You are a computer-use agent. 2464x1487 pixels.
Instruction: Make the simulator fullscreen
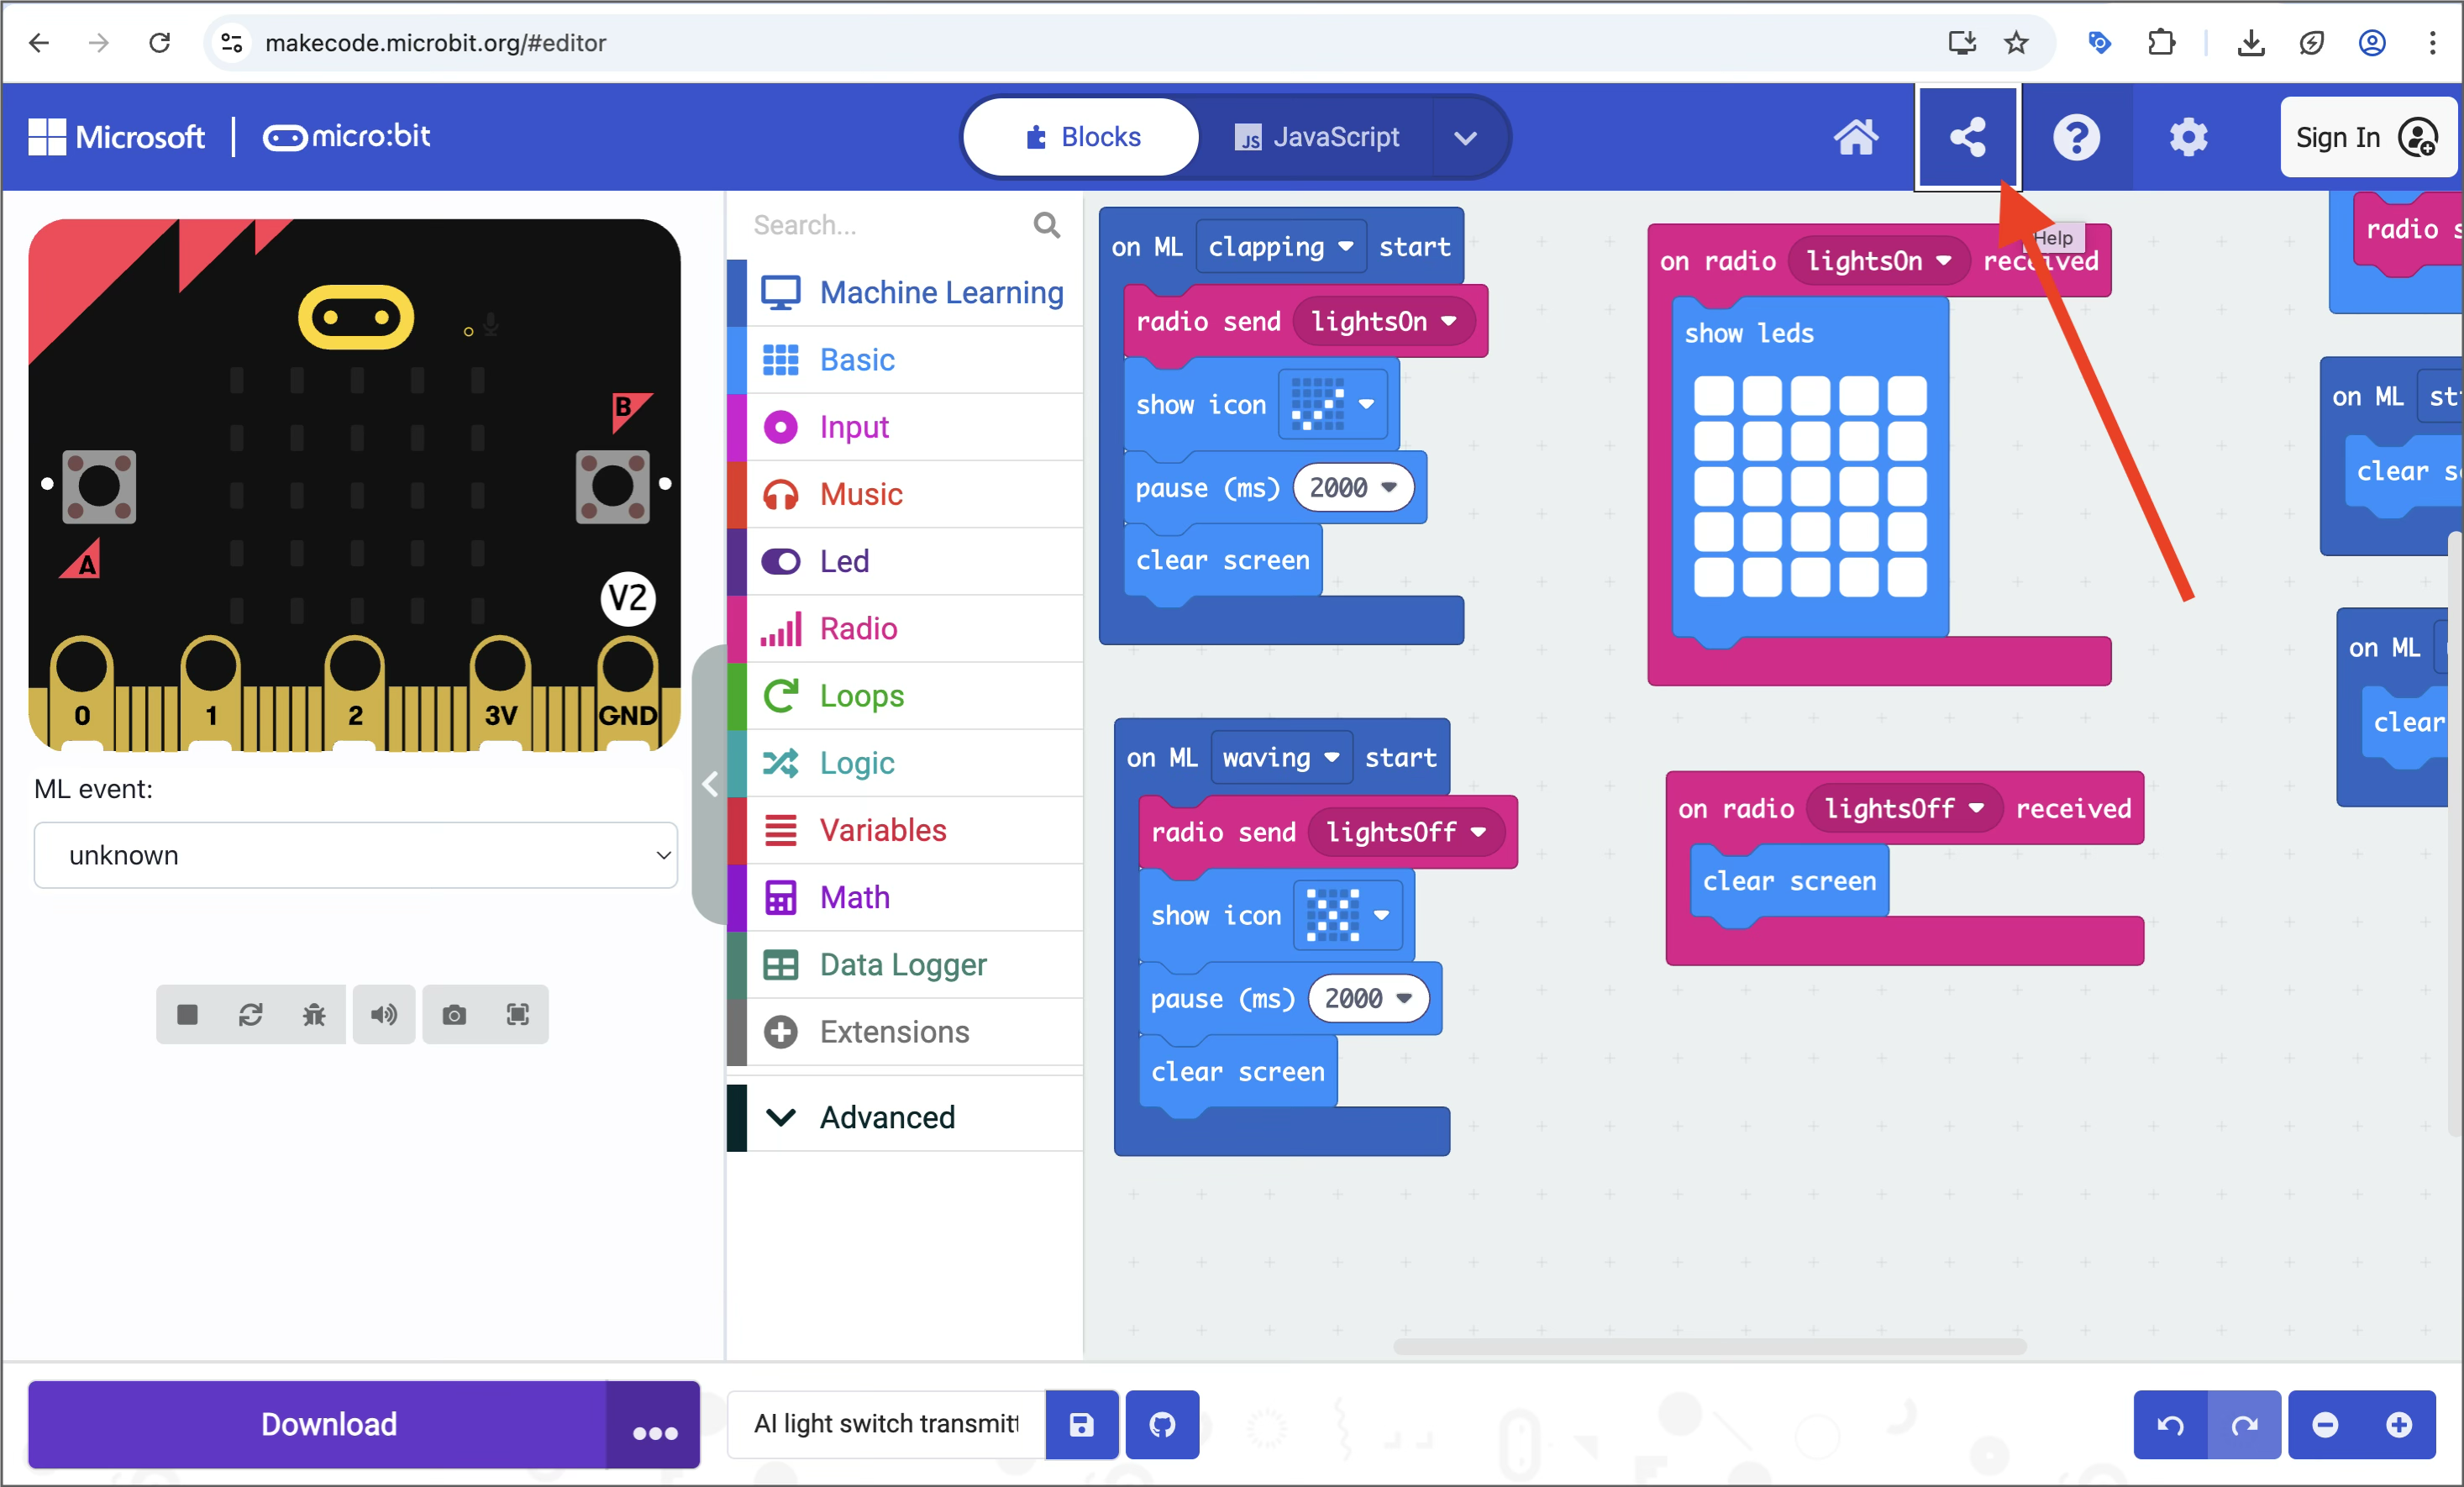click(517, 1015)
